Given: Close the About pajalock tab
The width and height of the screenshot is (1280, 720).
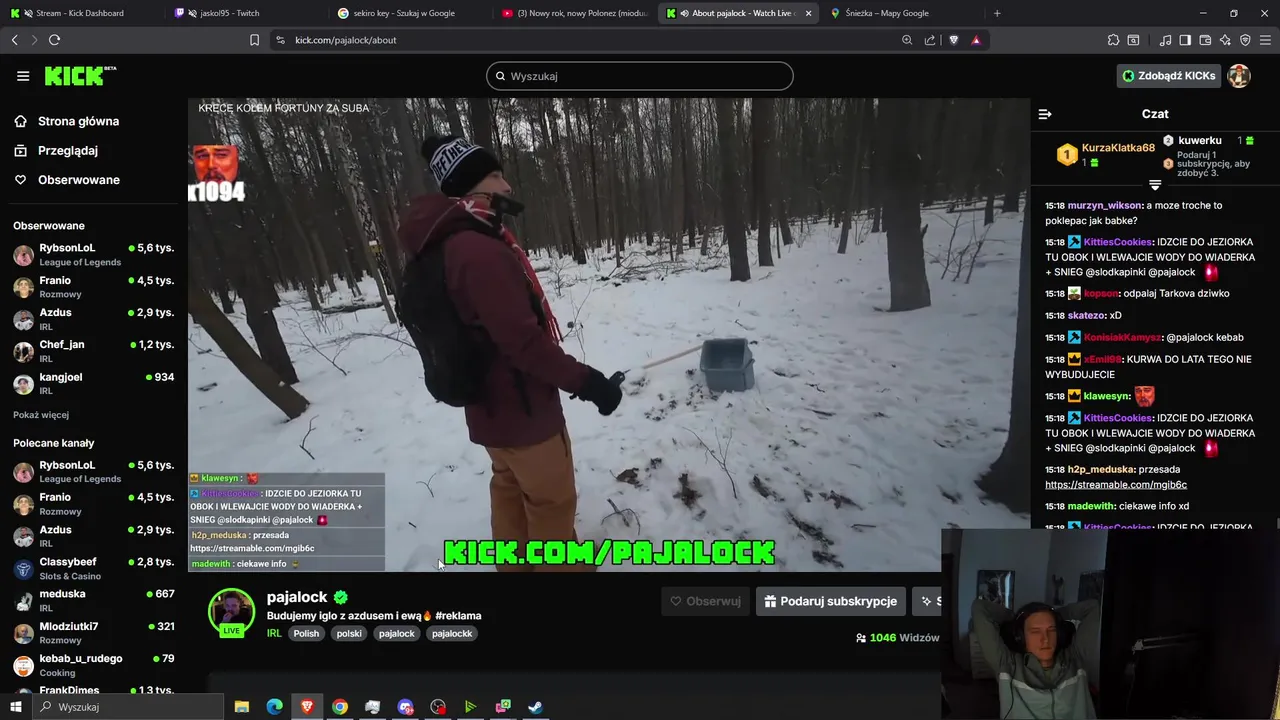Looking at the screenshot, I should pos(808,13).
